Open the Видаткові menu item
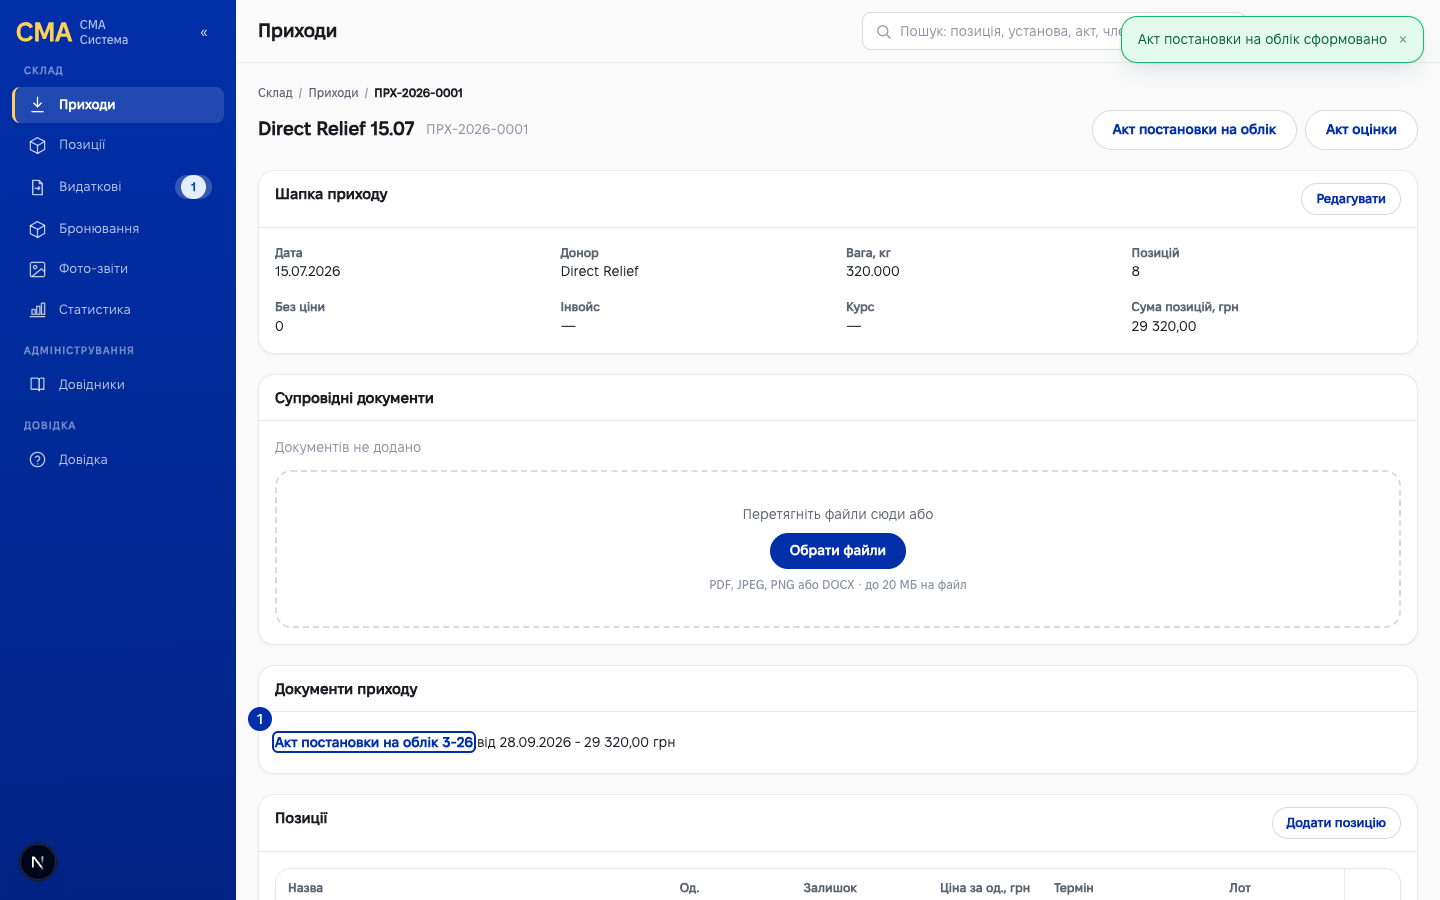 pos(118,187)
